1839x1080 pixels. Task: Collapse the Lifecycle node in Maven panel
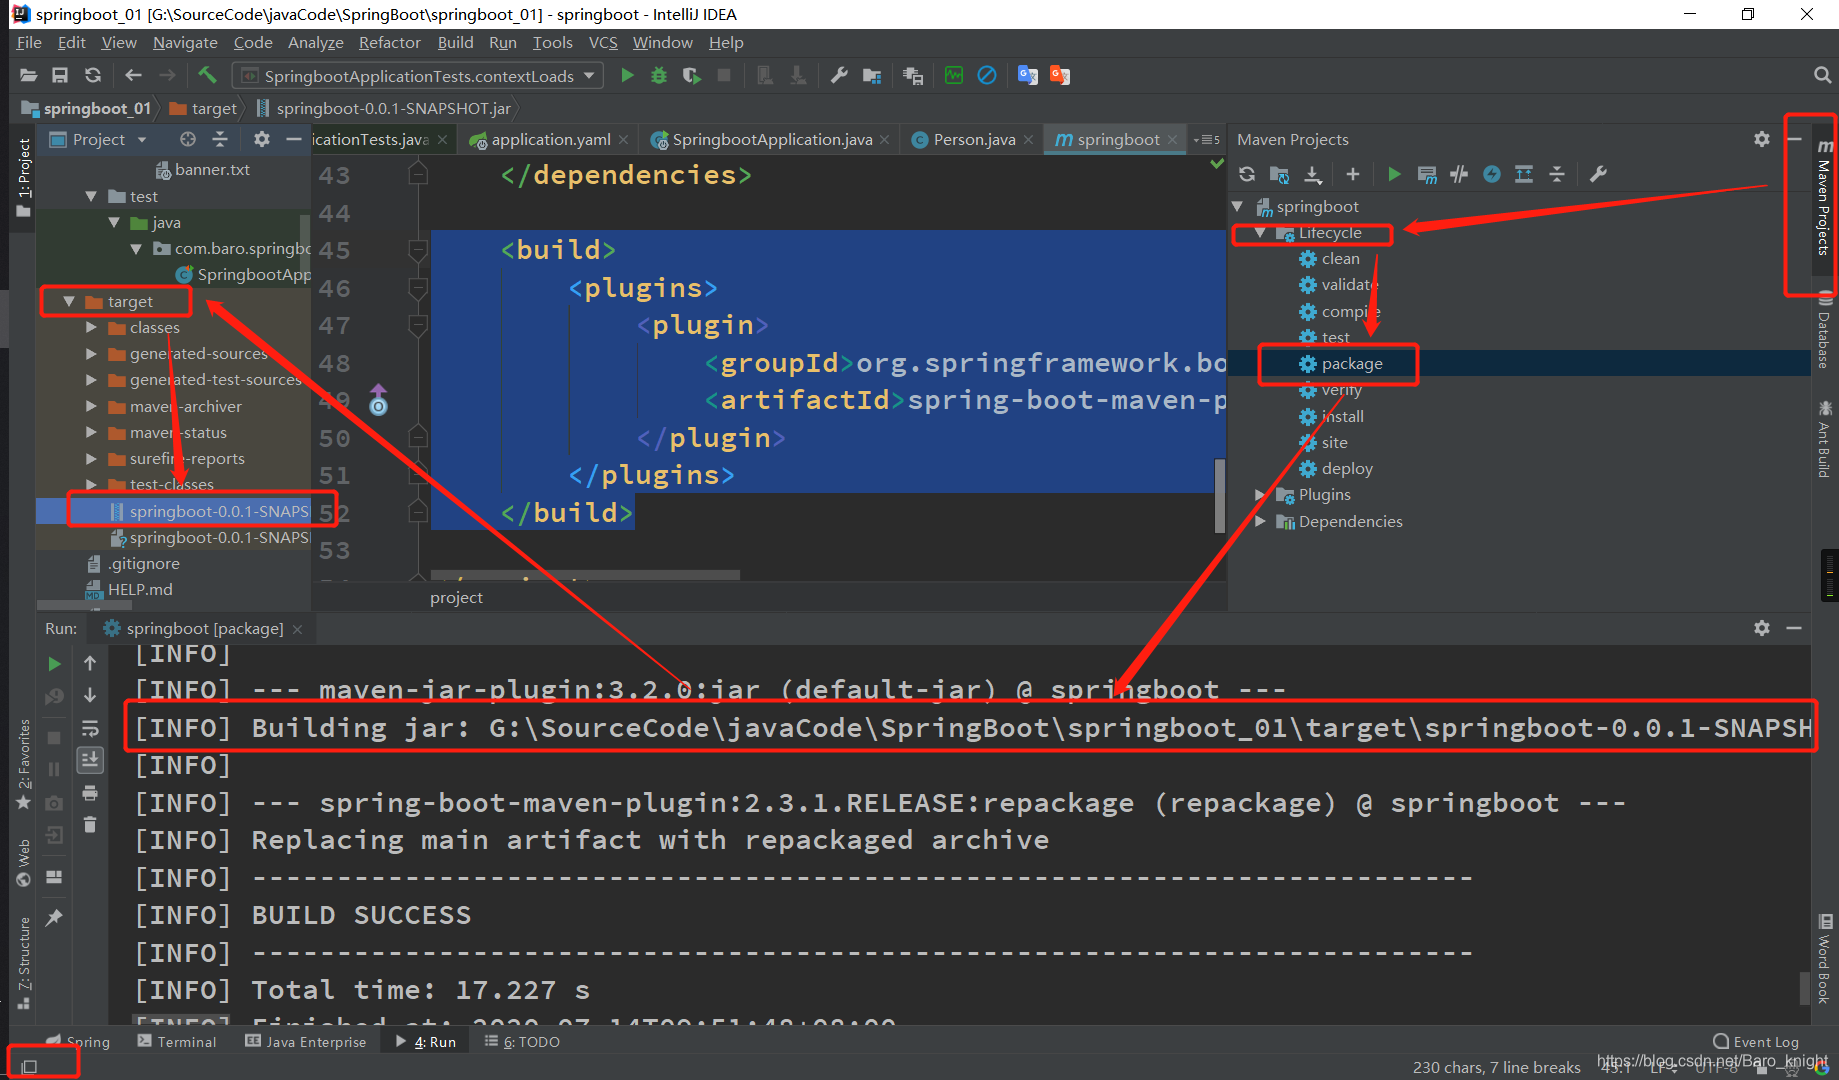coord(1260,232)
